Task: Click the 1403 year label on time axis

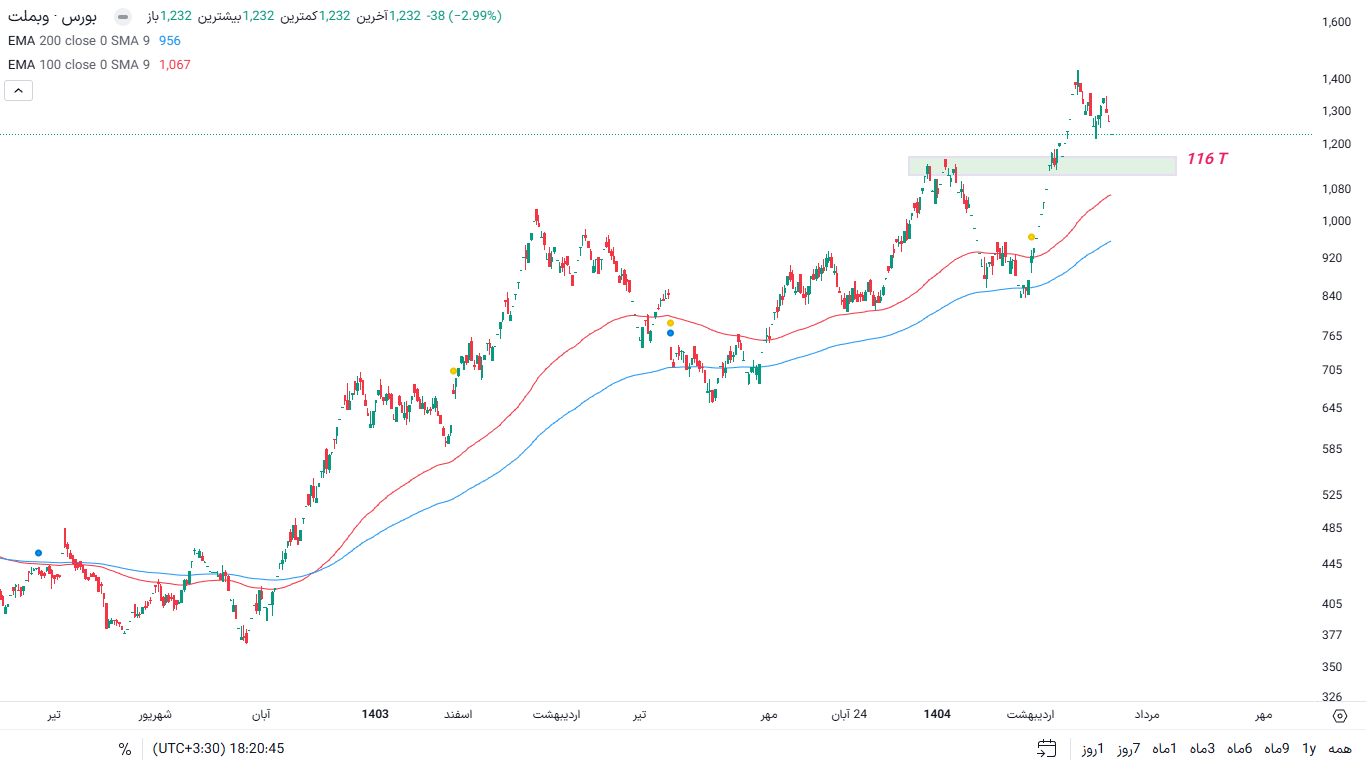Action: click(375, 715)
